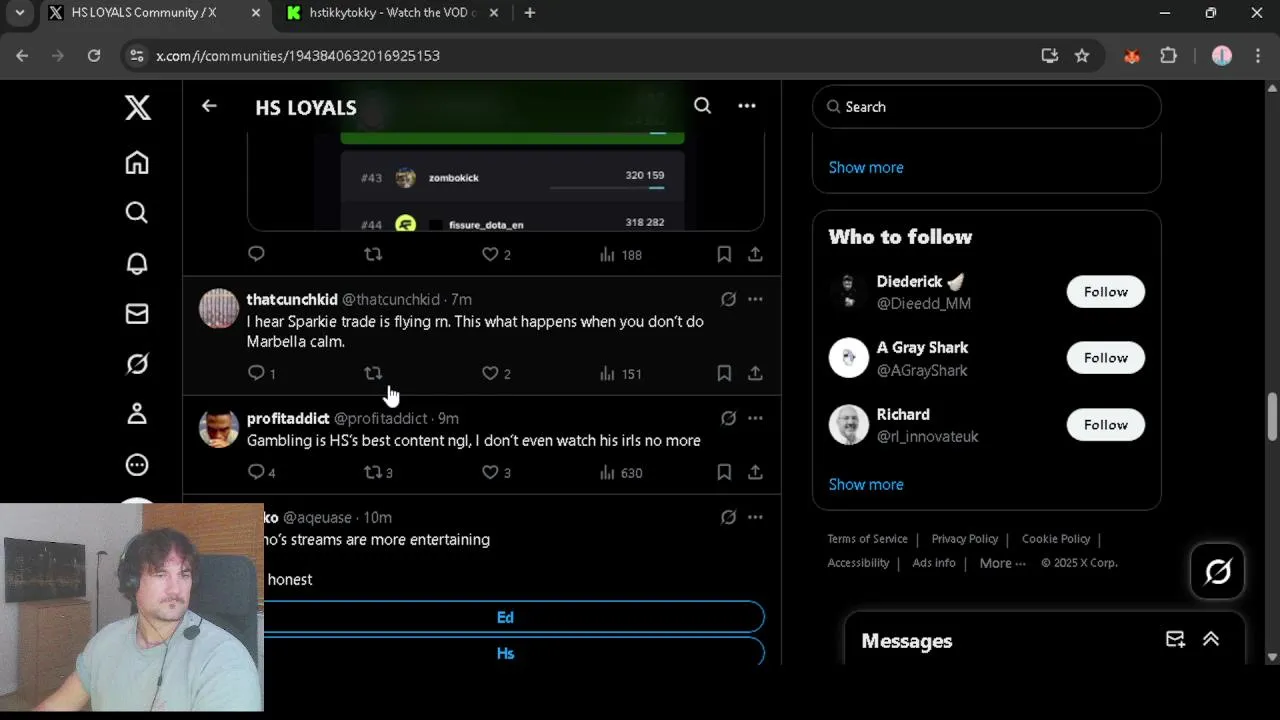Bookmark thatcunchkid's post
Viewport: 1280px width, 720px height.
click(x=724, y=373)
